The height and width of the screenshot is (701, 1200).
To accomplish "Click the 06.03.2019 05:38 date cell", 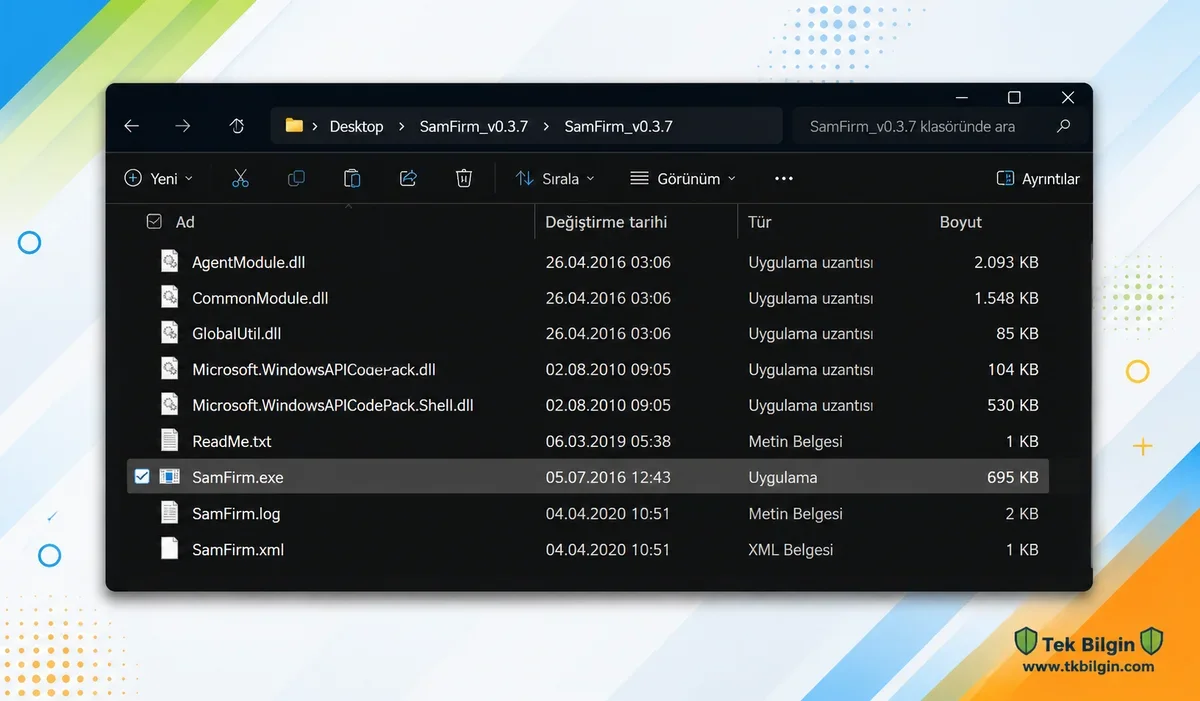I will 608,441.
